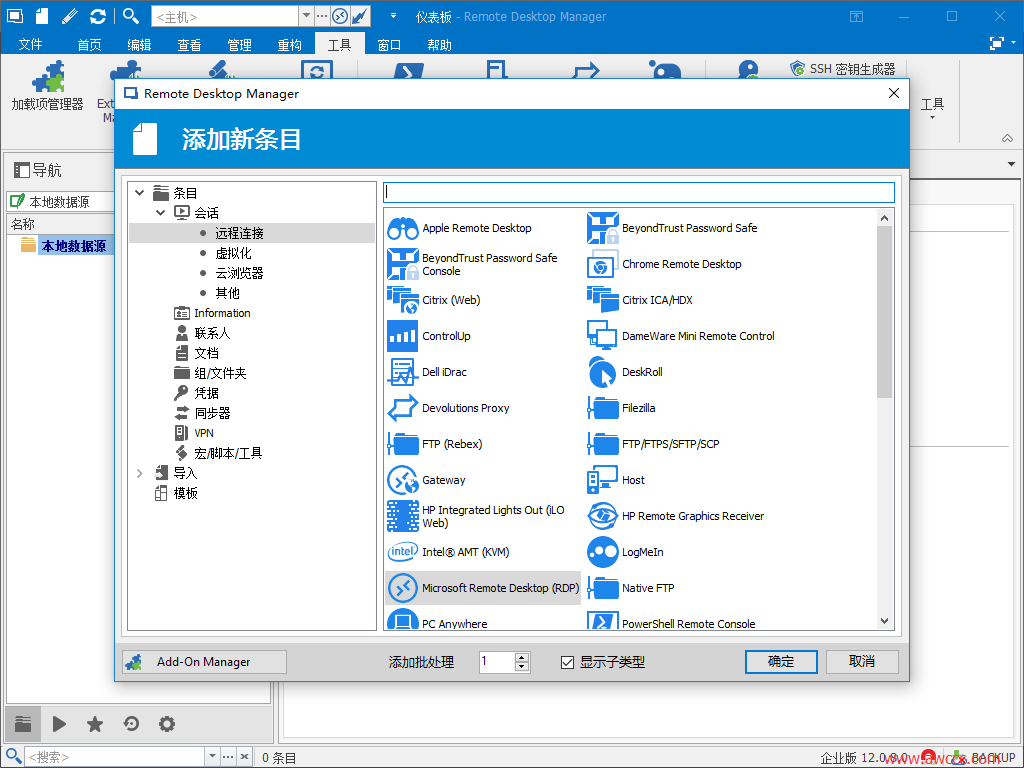Confirm with the 确定 button
Screen dimensions: 1024x768
click(781, 662)
